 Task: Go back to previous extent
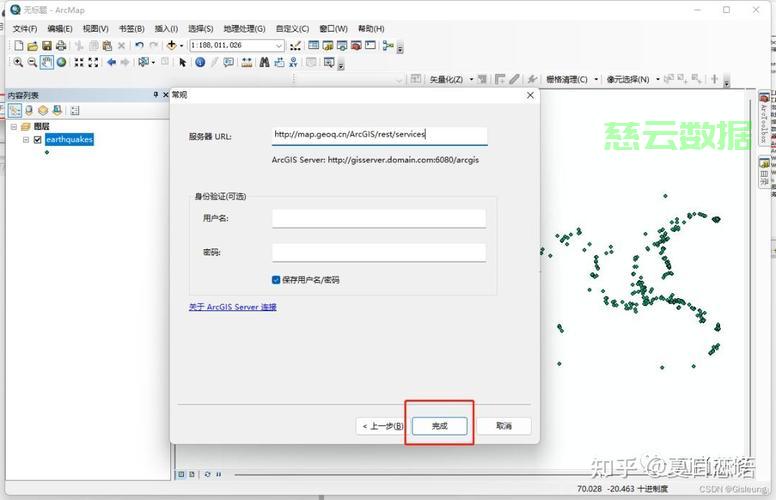click(111, 62)
